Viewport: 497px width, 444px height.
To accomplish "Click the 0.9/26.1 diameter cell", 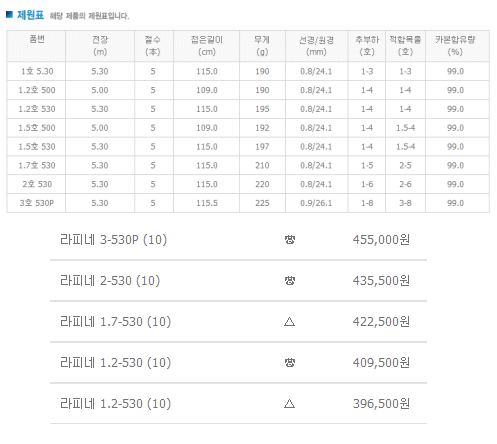I will (316, 203).
